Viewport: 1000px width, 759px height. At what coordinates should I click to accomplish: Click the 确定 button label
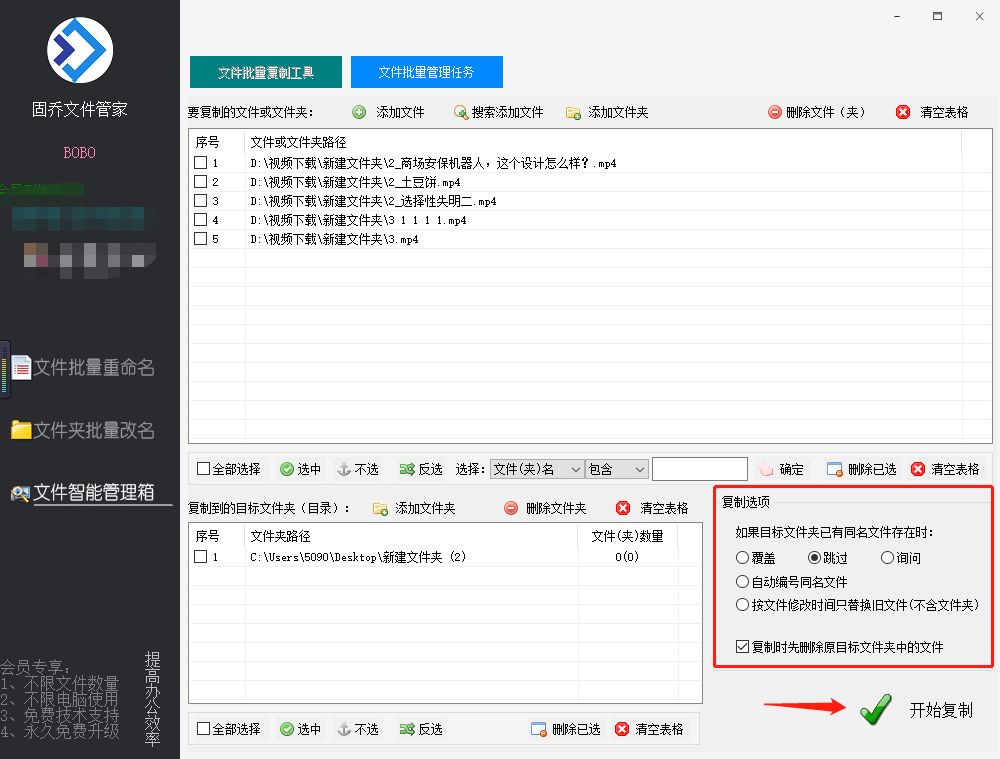[x=791, y=469]
